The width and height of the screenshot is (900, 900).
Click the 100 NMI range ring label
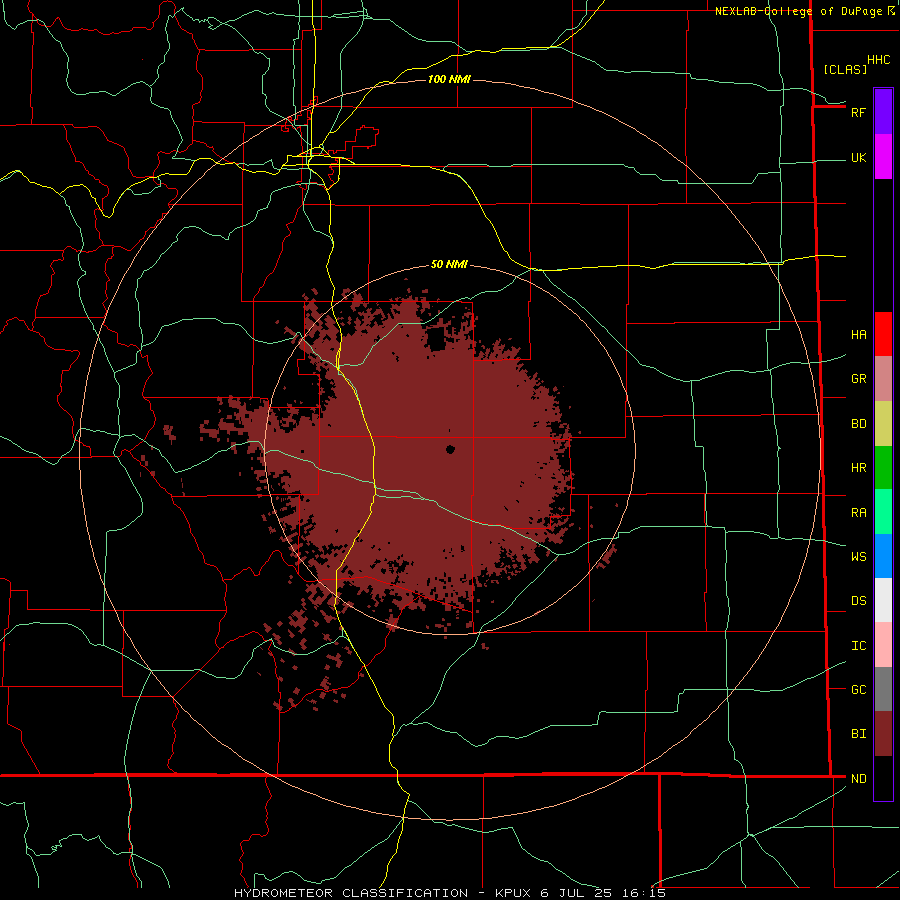(x=449, y=79)
